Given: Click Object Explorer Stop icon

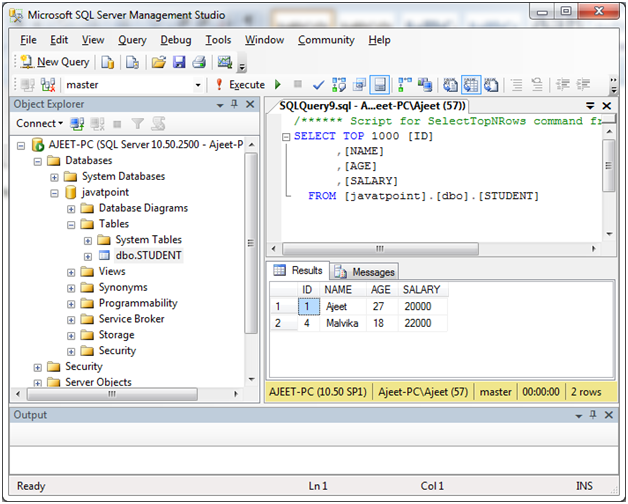Looking at the screenshot, I should coord(117,124).
